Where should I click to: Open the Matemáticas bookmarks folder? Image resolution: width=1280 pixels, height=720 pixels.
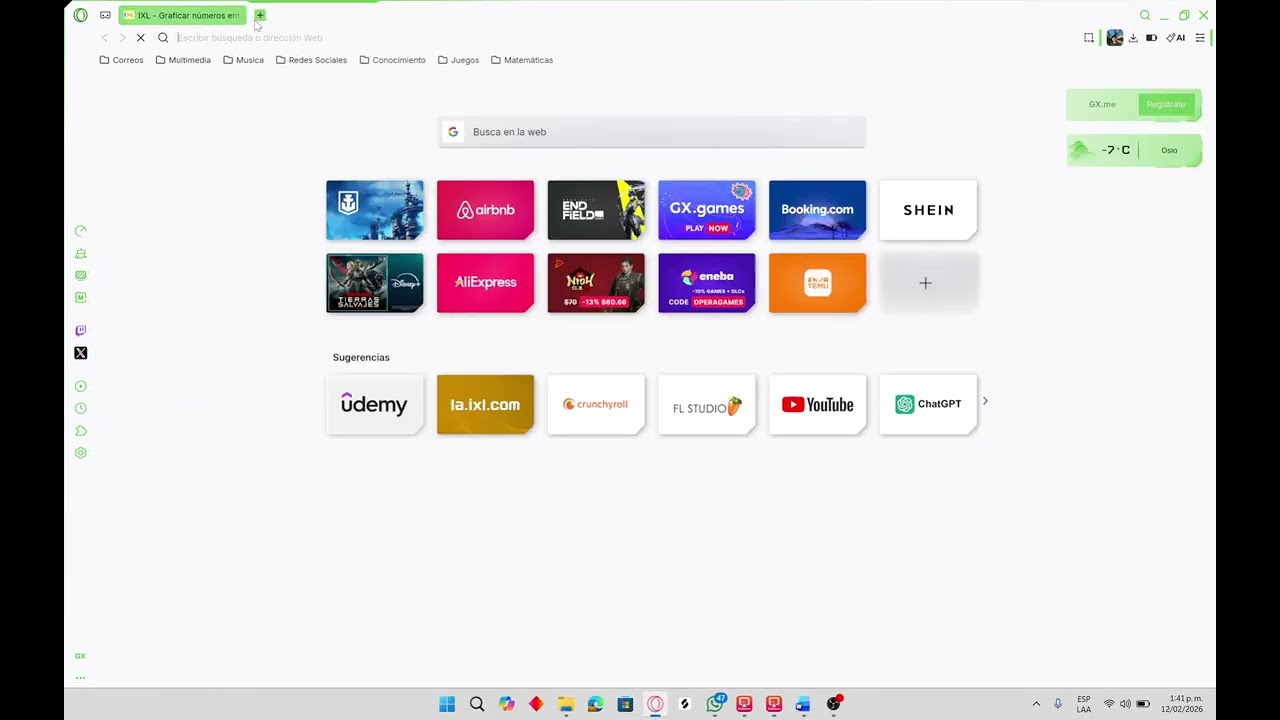(x=522, y=60)
